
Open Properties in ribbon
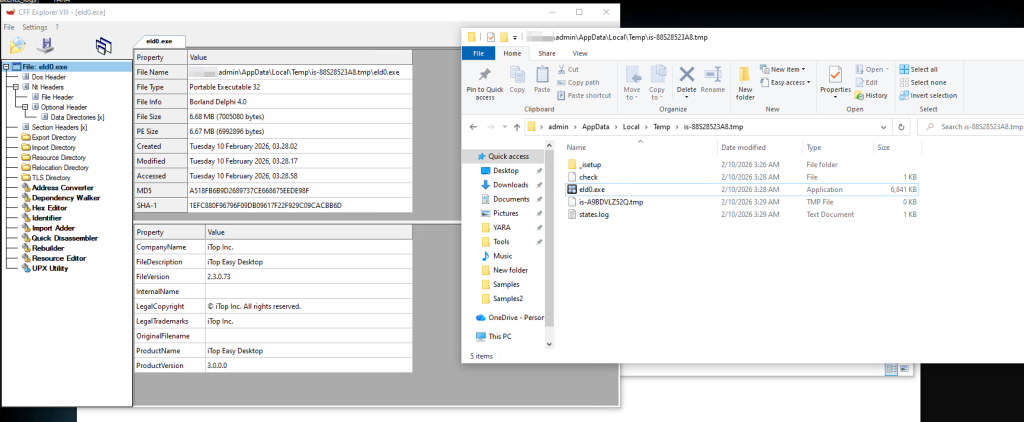click(835, 80)
